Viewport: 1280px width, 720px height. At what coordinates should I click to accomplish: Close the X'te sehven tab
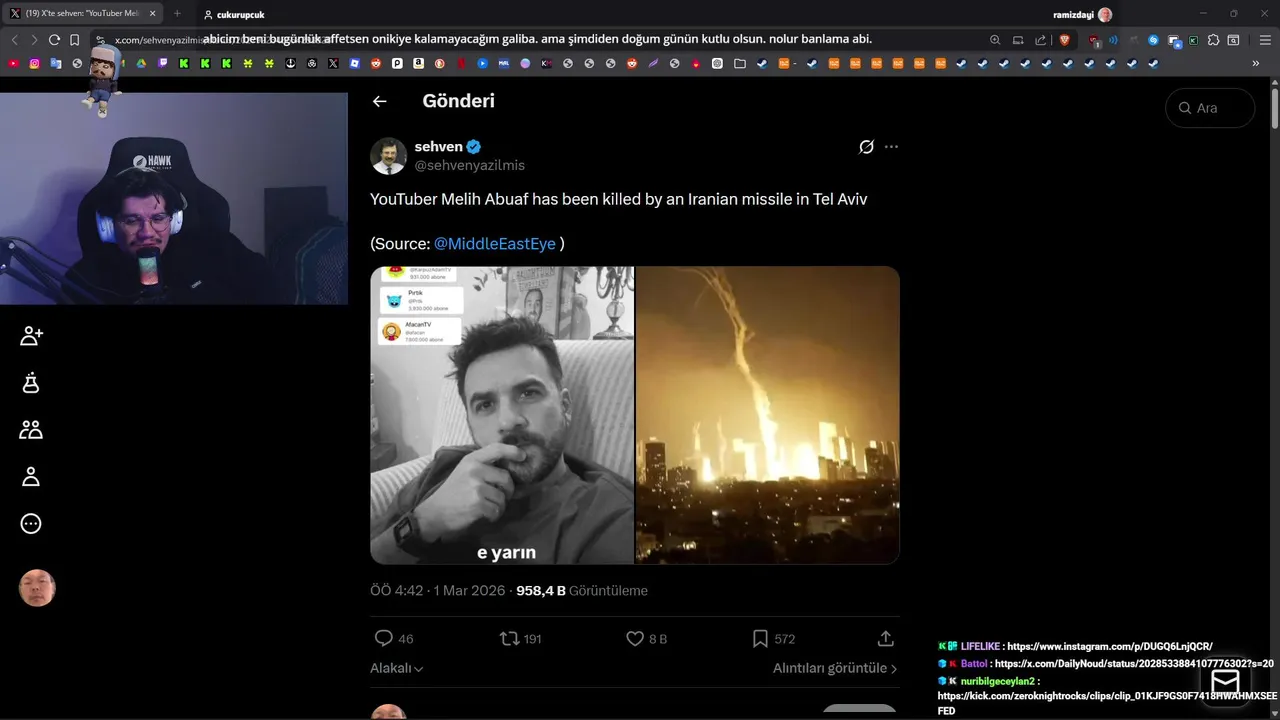(x=152, y=14)
